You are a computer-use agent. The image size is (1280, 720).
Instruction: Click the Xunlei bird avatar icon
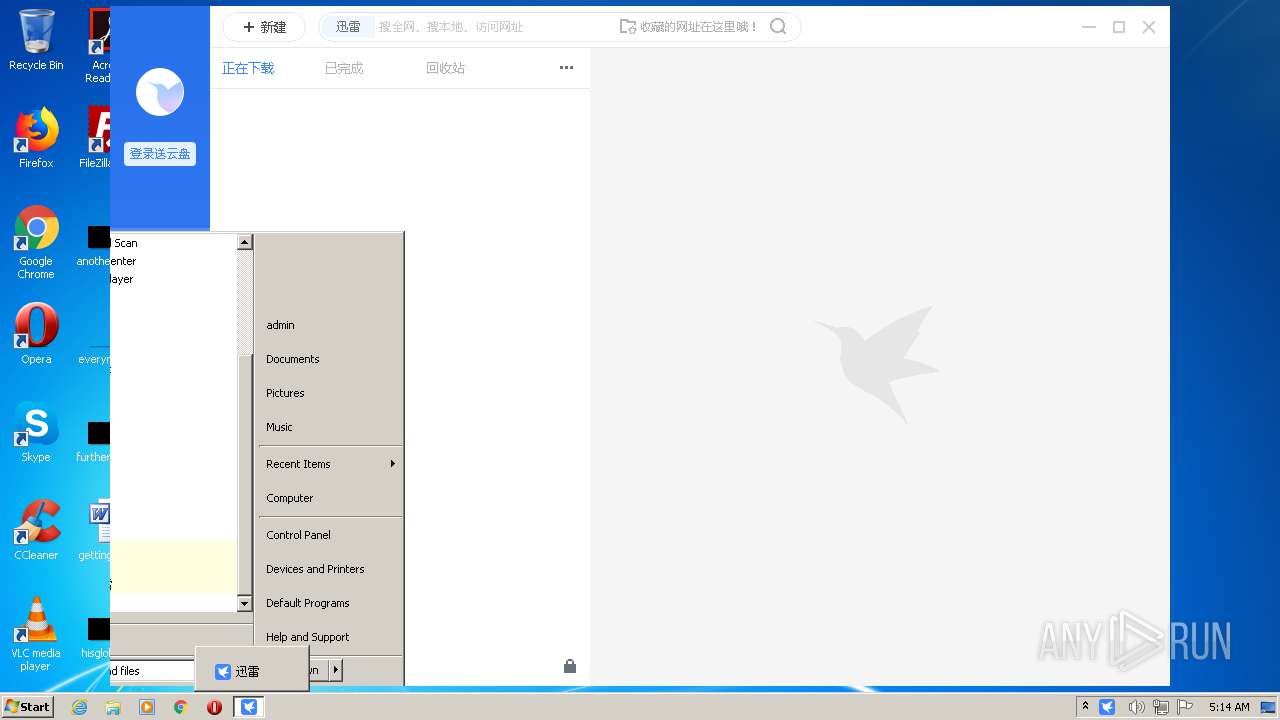point(160,93)
